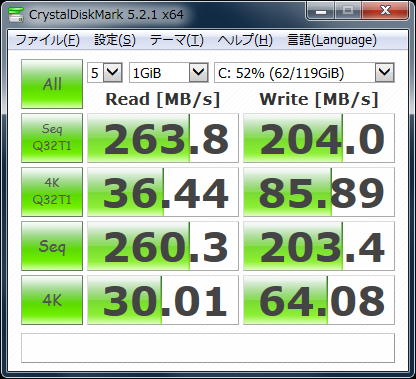
Task: Select the Seq Q32T1 write value 204.0
Action: pos(319,138)
